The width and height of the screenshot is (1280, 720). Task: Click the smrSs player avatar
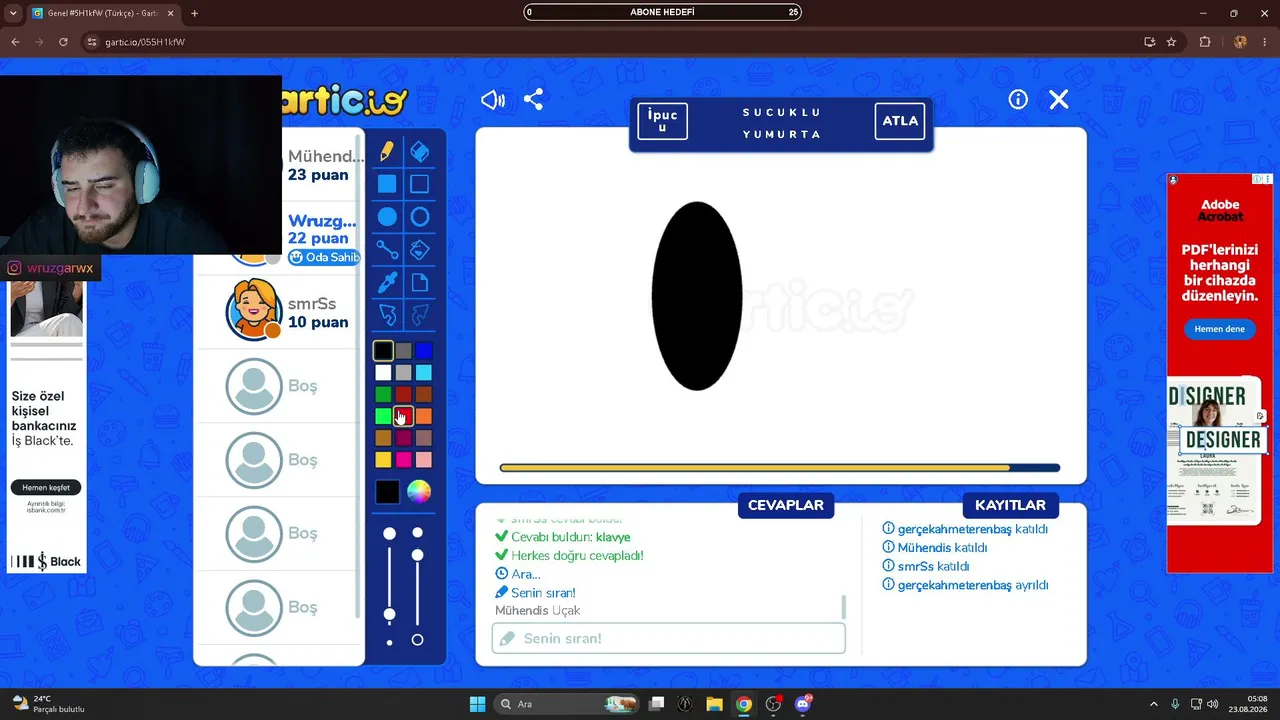pyautogui.click(x=254, y=308)
